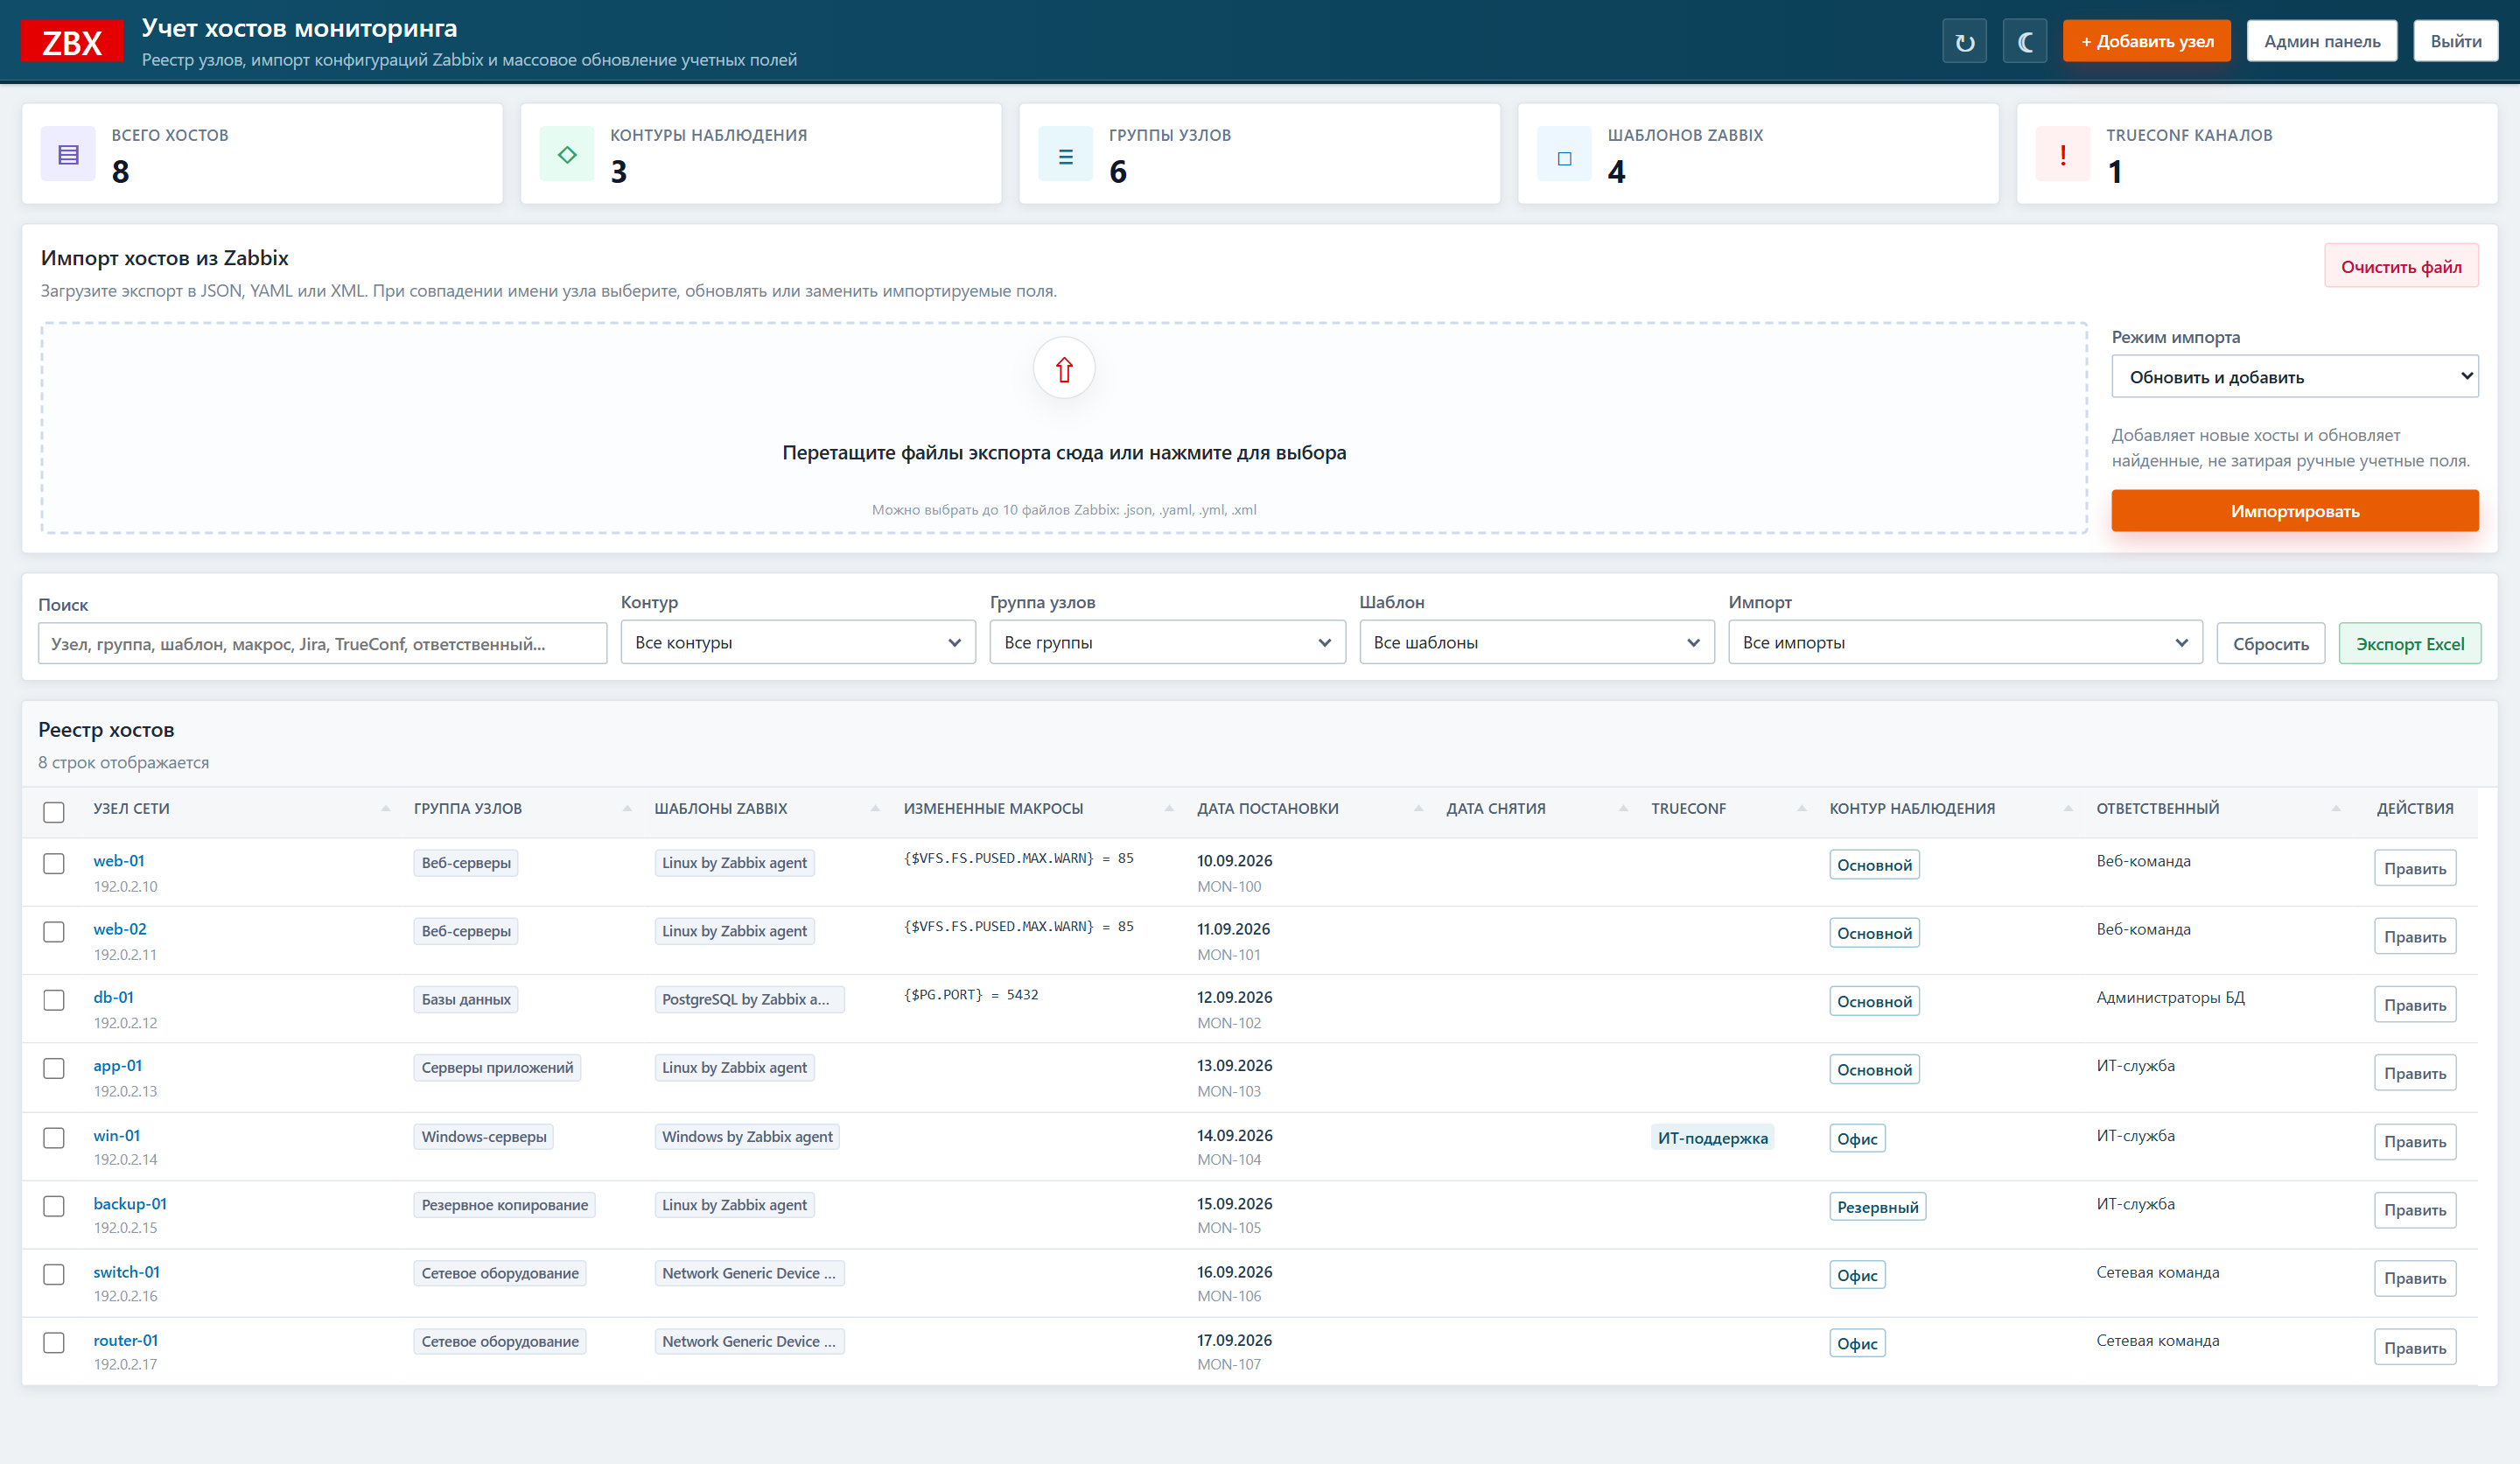
Task: Click Очистить файл button
Action: (2400, 266)
